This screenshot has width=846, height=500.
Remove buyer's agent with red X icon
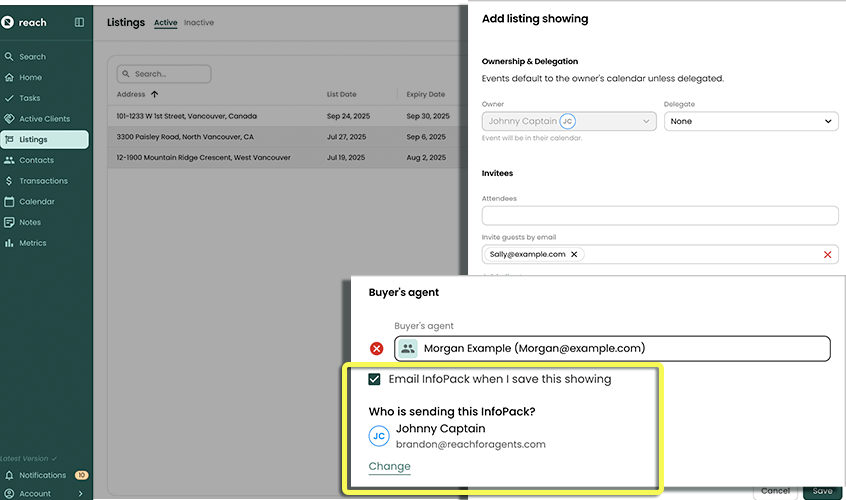tap(377, 349)
